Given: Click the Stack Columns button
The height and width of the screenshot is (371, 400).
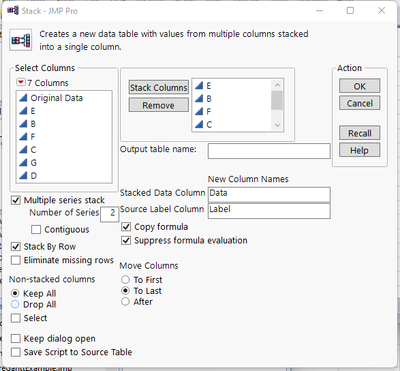Looking at the screenshot, I should (159, 88).
